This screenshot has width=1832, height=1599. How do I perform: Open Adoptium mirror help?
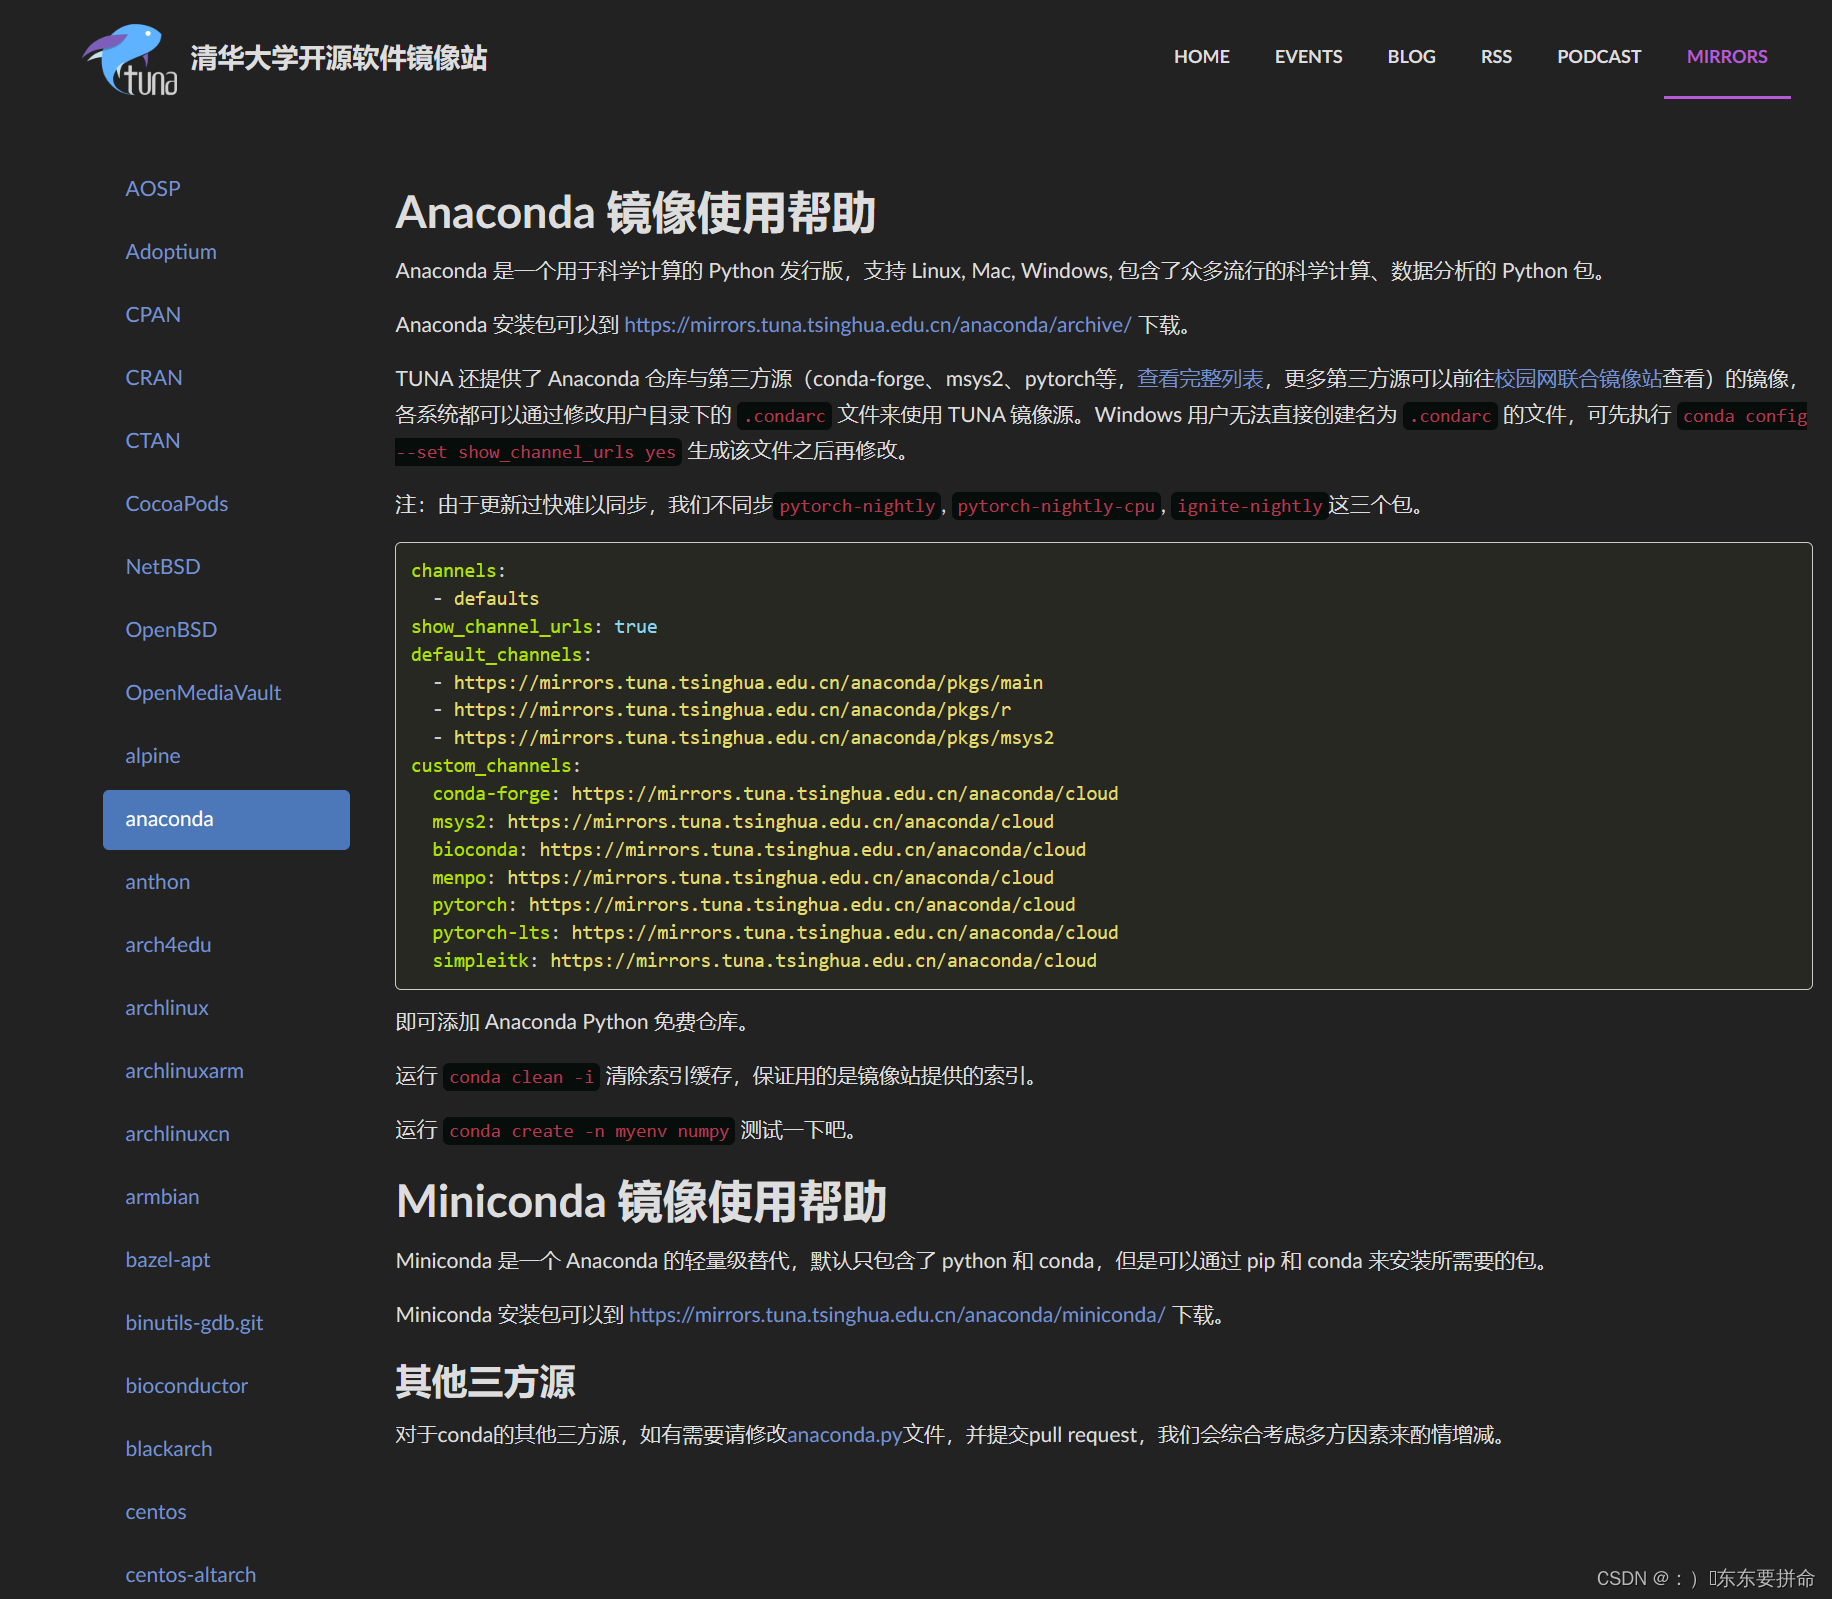[x=171, y=251]
